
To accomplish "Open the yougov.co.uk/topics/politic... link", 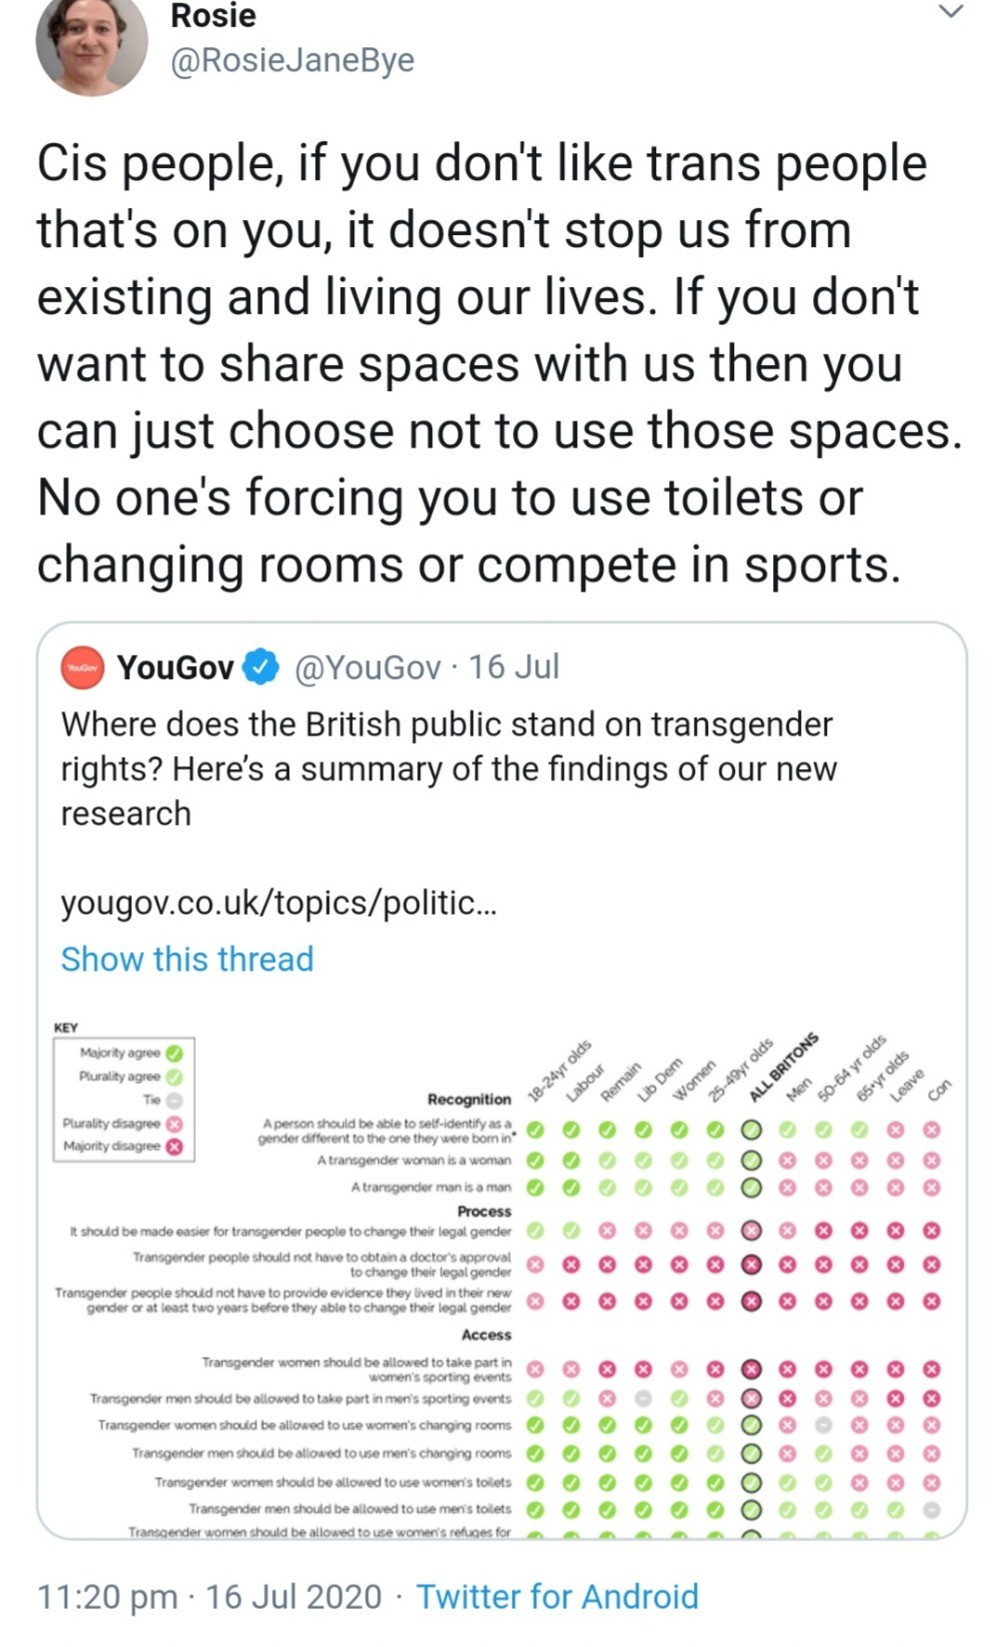I will click(x=278, y=902).
